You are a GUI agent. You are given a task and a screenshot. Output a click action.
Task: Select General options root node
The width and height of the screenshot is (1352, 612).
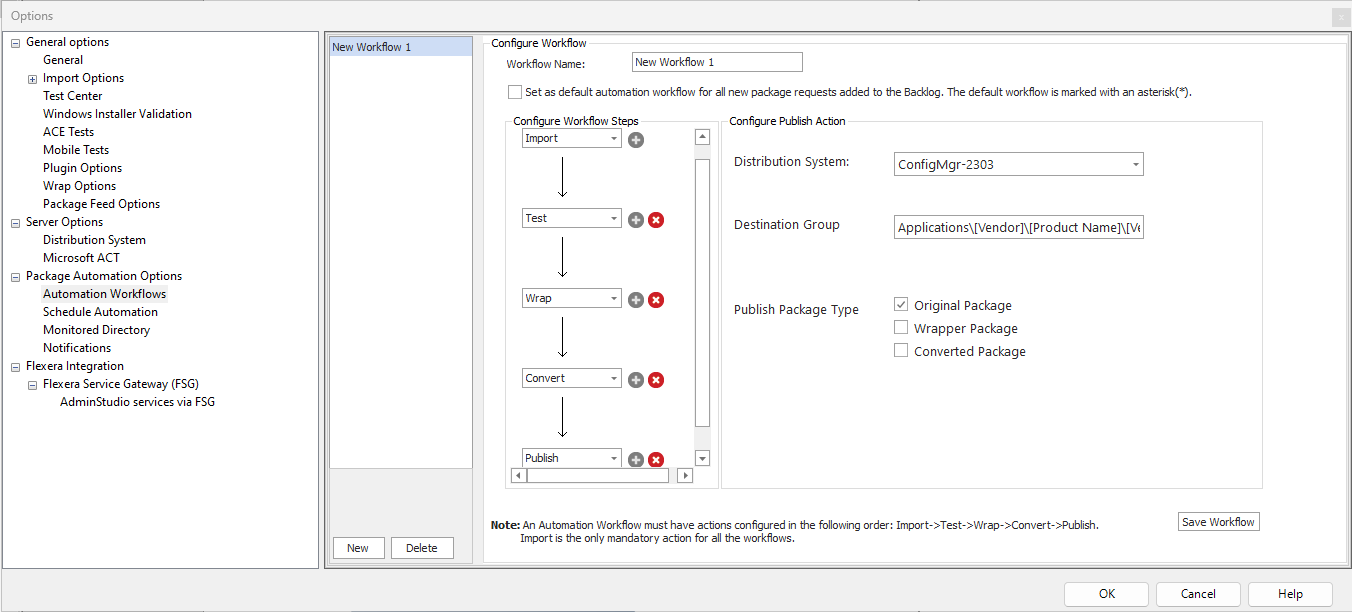[x=68, y=42]
